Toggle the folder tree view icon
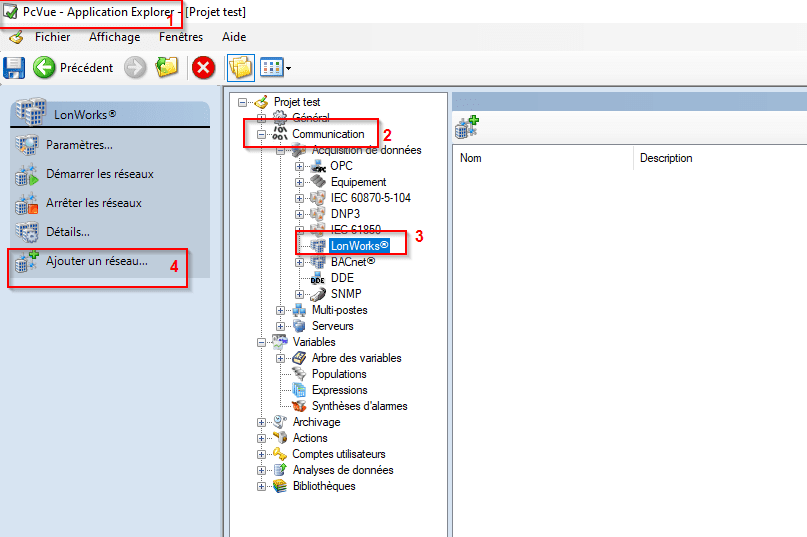Viewport: 807px width, 537px height. click(x=239, y=68)
